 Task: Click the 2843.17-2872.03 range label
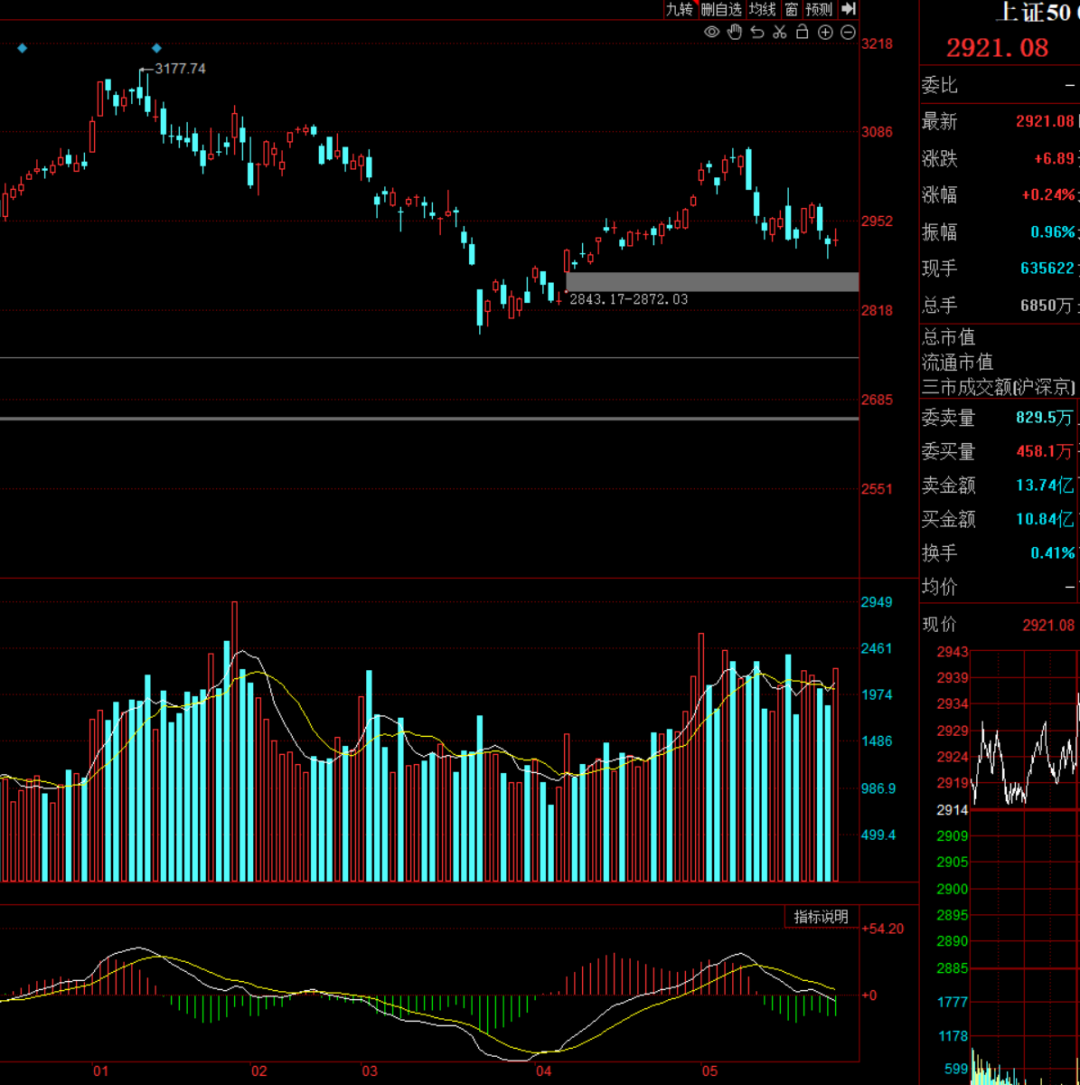628,299
